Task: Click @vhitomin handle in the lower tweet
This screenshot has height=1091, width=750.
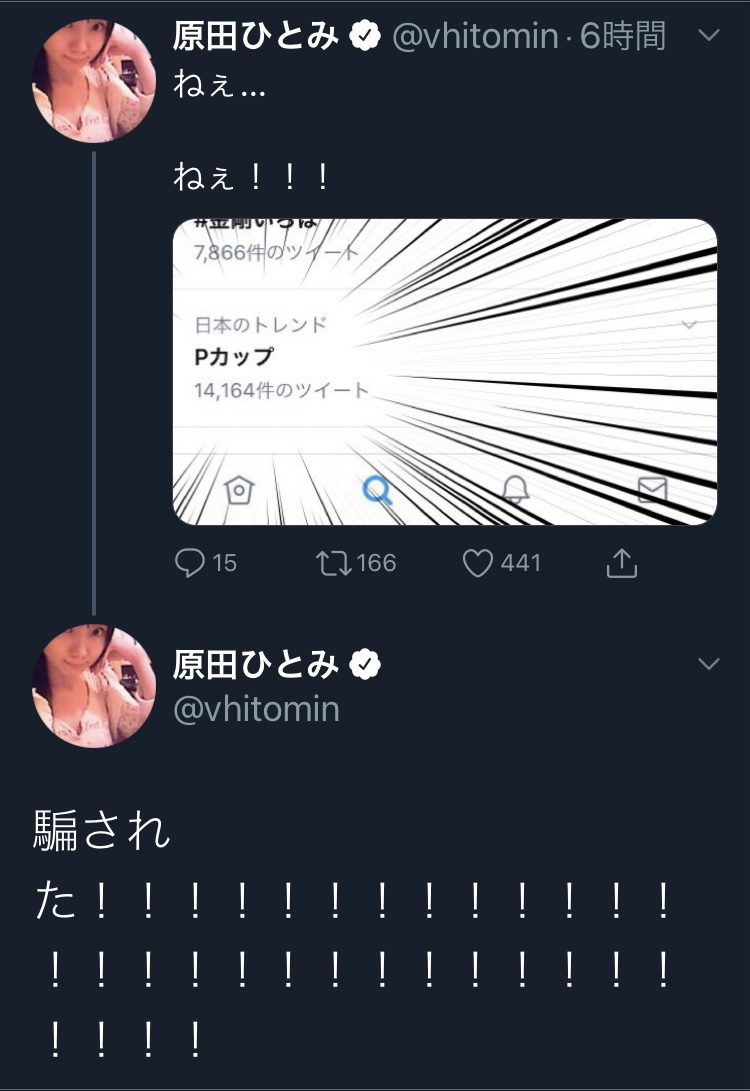Action: point(256,709)
